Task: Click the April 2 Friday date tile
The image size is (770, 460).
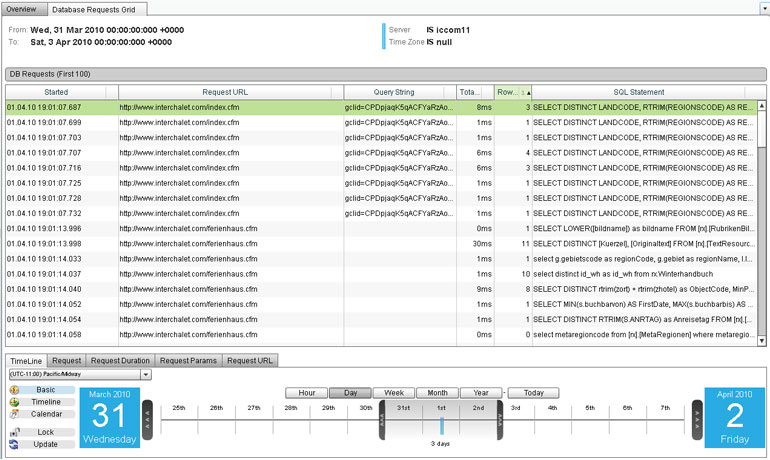Action: click(x=735, y=418)
